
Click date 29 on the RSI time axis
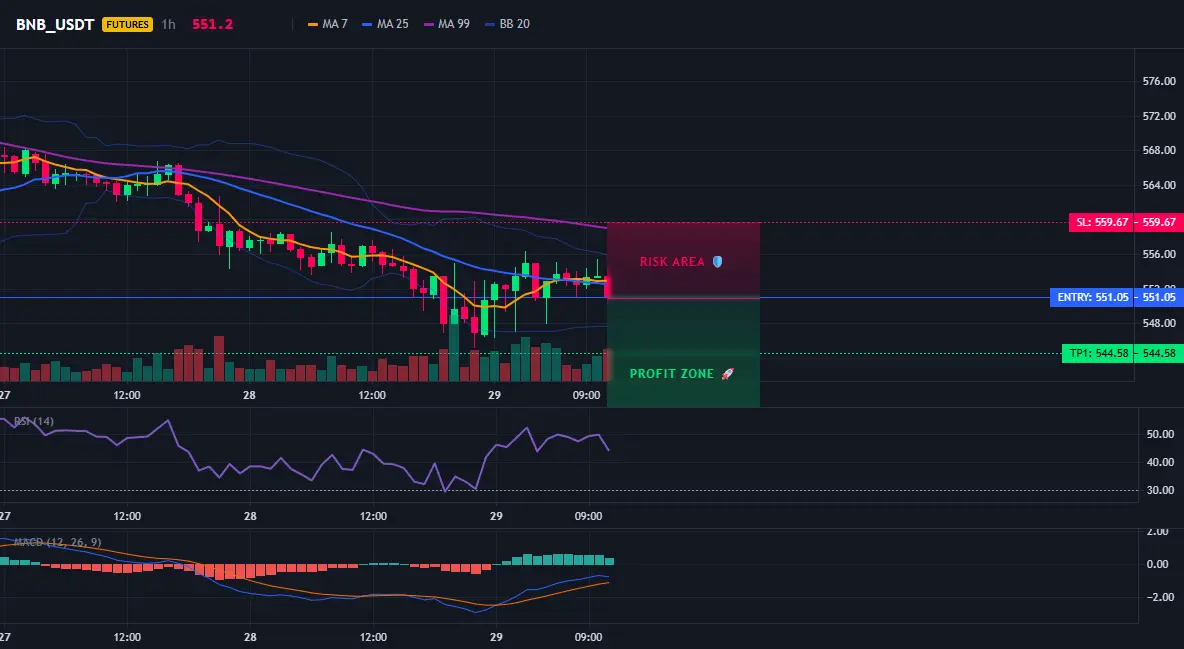(495, 516)
